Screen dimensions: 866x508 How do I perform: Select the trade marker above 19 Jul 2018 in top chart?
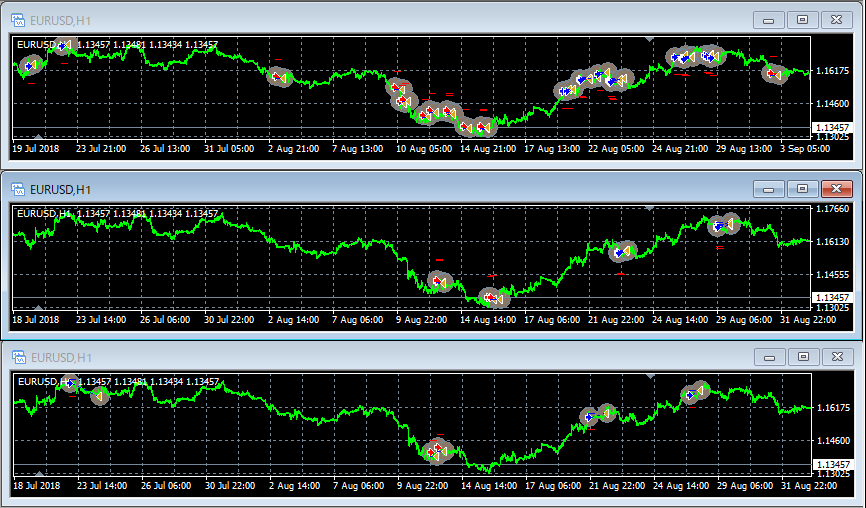pyautogui.click(x=31, y=66)
